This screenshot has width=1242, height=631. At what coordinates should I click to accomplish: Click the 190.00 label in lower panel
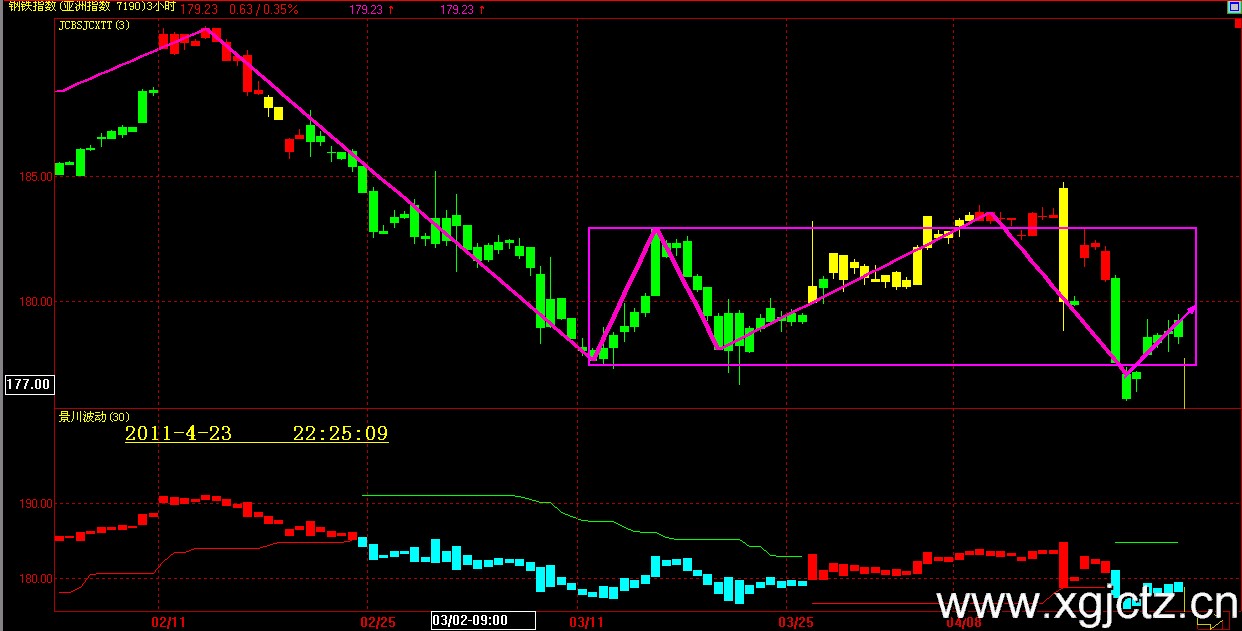[36, 504]
